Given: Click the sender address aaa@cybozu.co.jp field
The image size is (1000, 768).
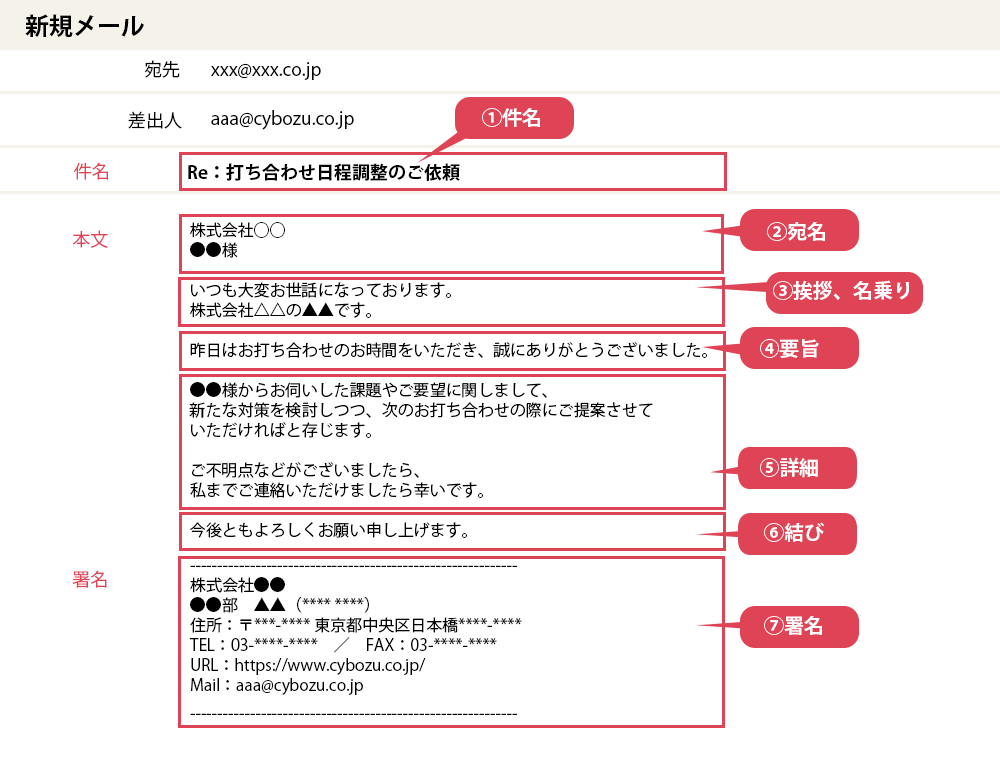Looking at the screenshot, I should (282, 119).
